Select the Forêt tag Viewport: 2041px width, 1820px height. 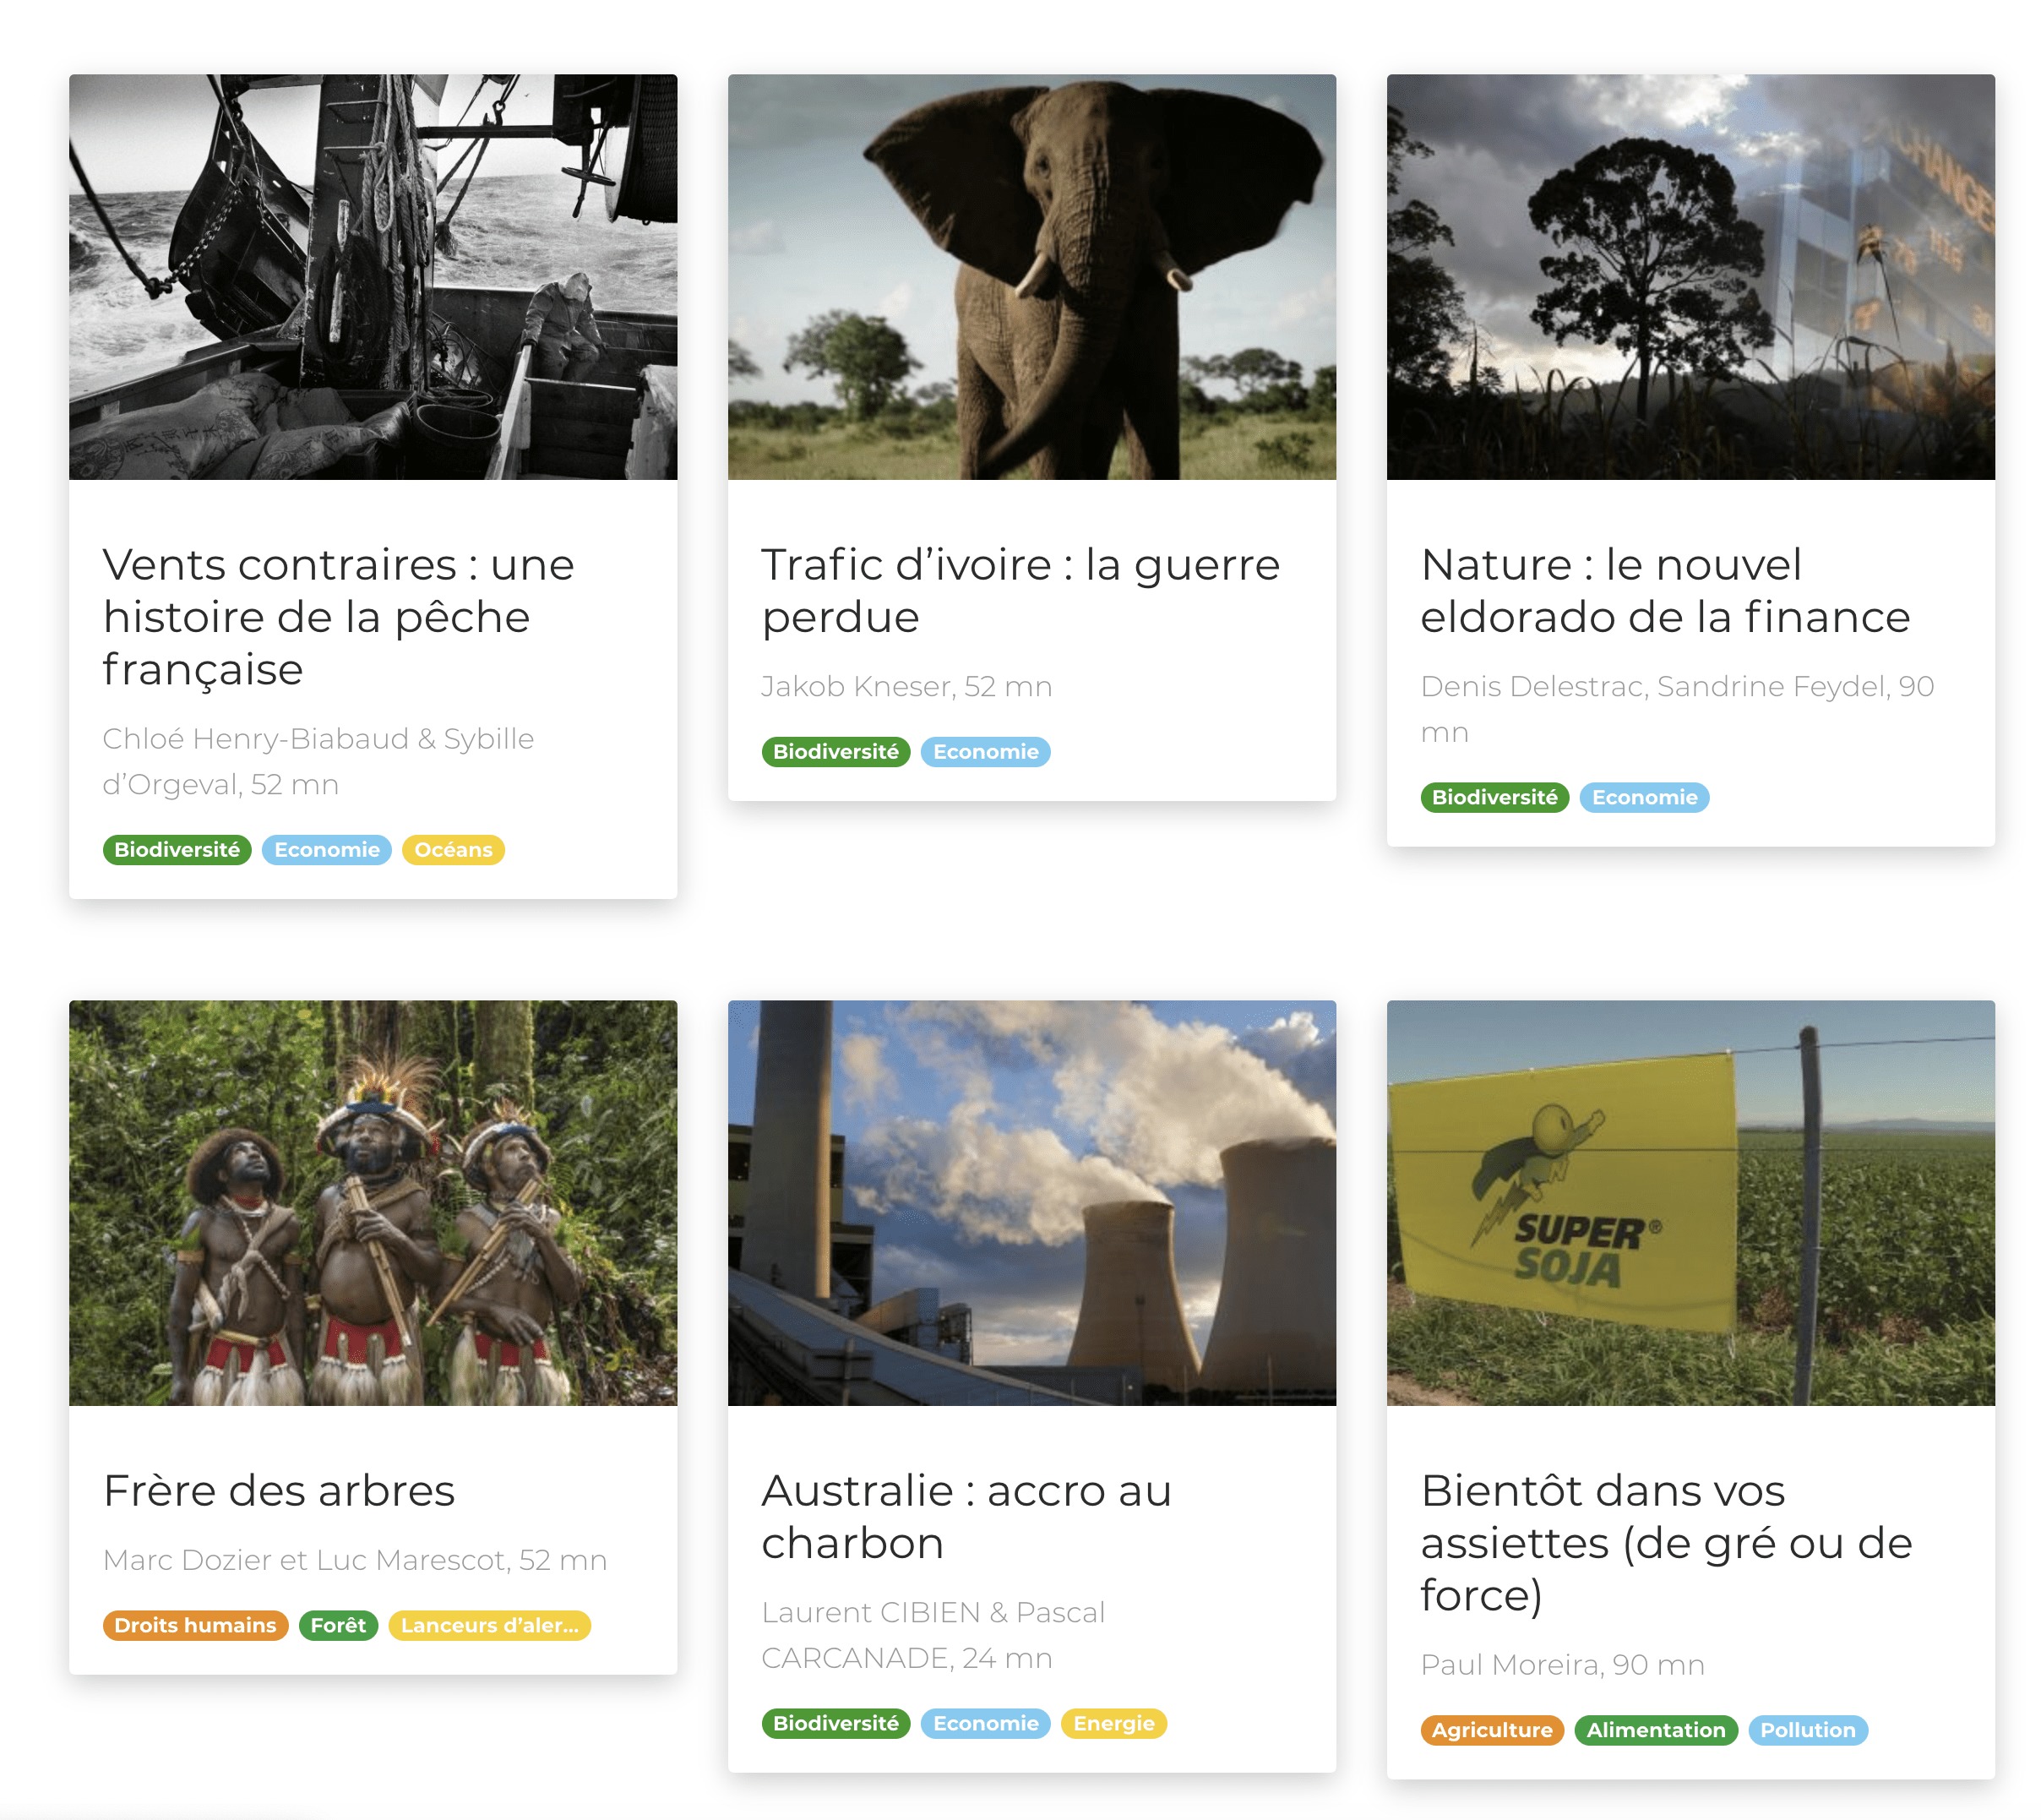[x=338, y=1626]
